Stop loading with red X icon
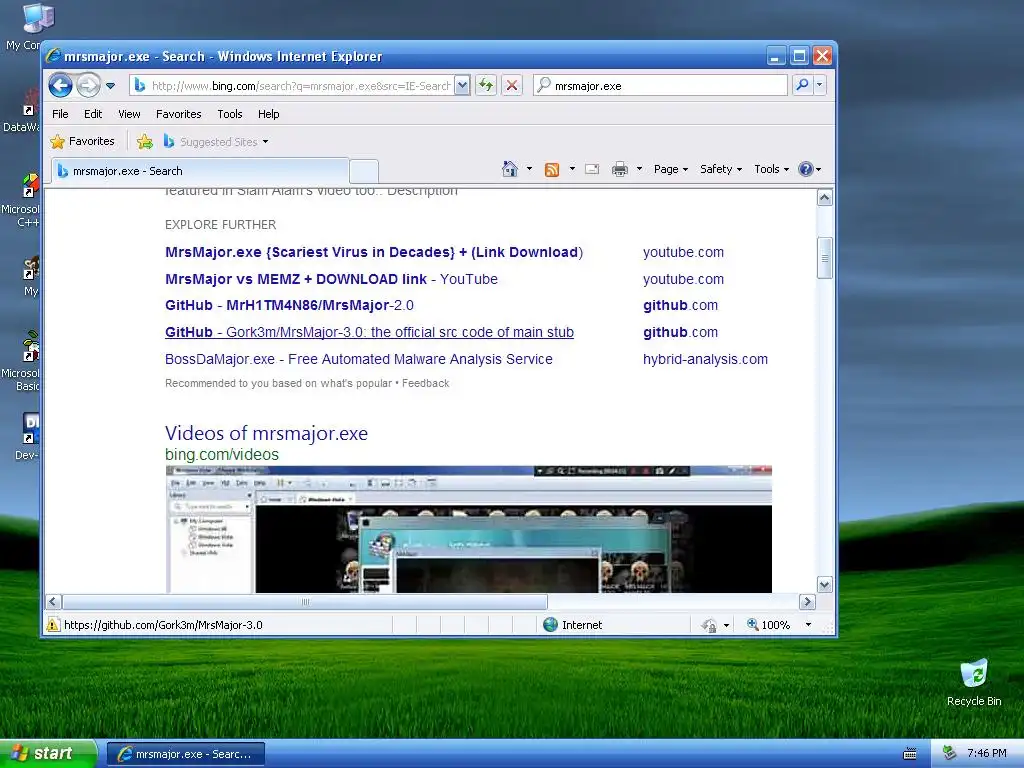The height and width of the screenshot is (768, 1024). (512, 86)
